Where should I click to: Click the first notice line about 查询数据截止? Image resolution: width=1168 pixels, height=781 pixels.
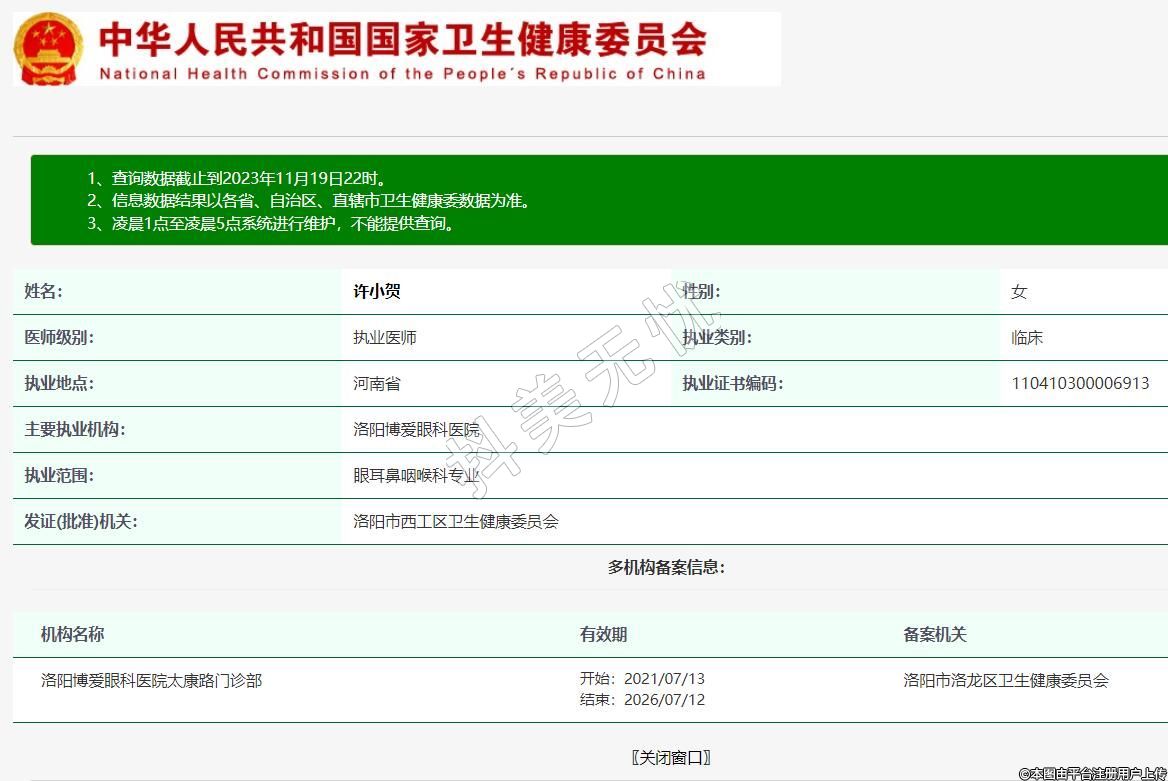[x=237, y=178]
